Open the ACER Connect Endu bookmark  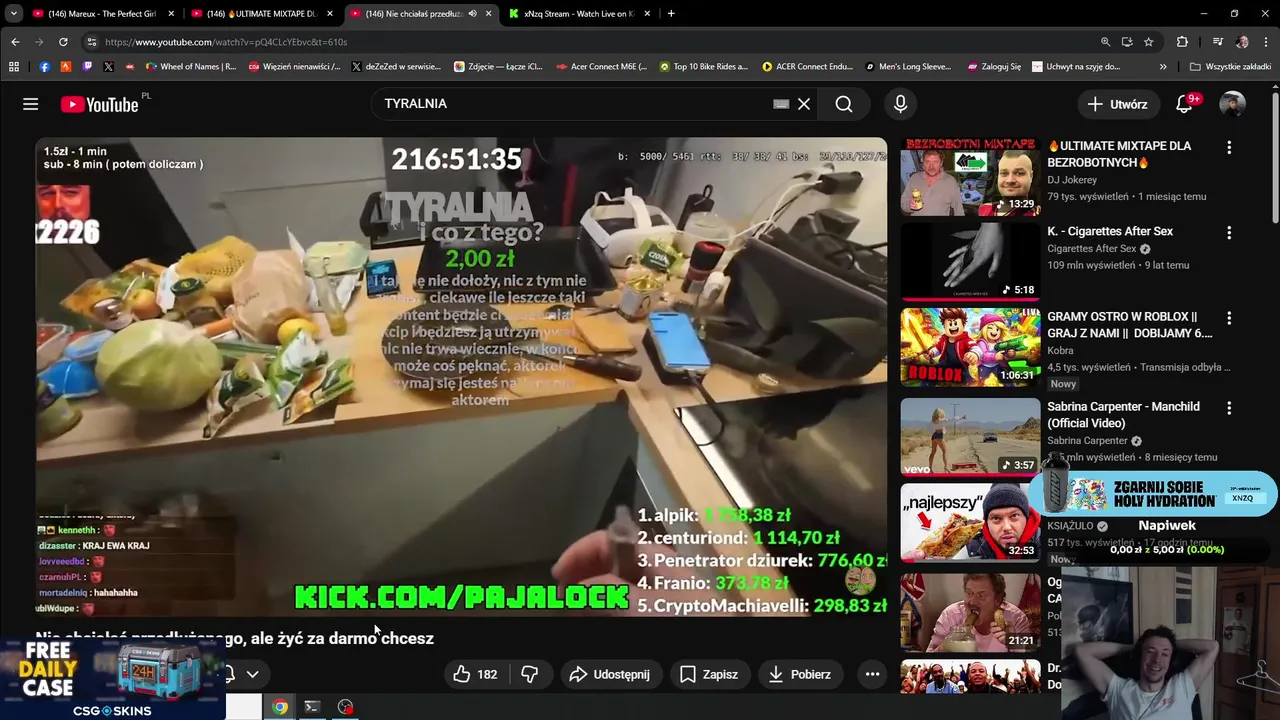(808, 67)
